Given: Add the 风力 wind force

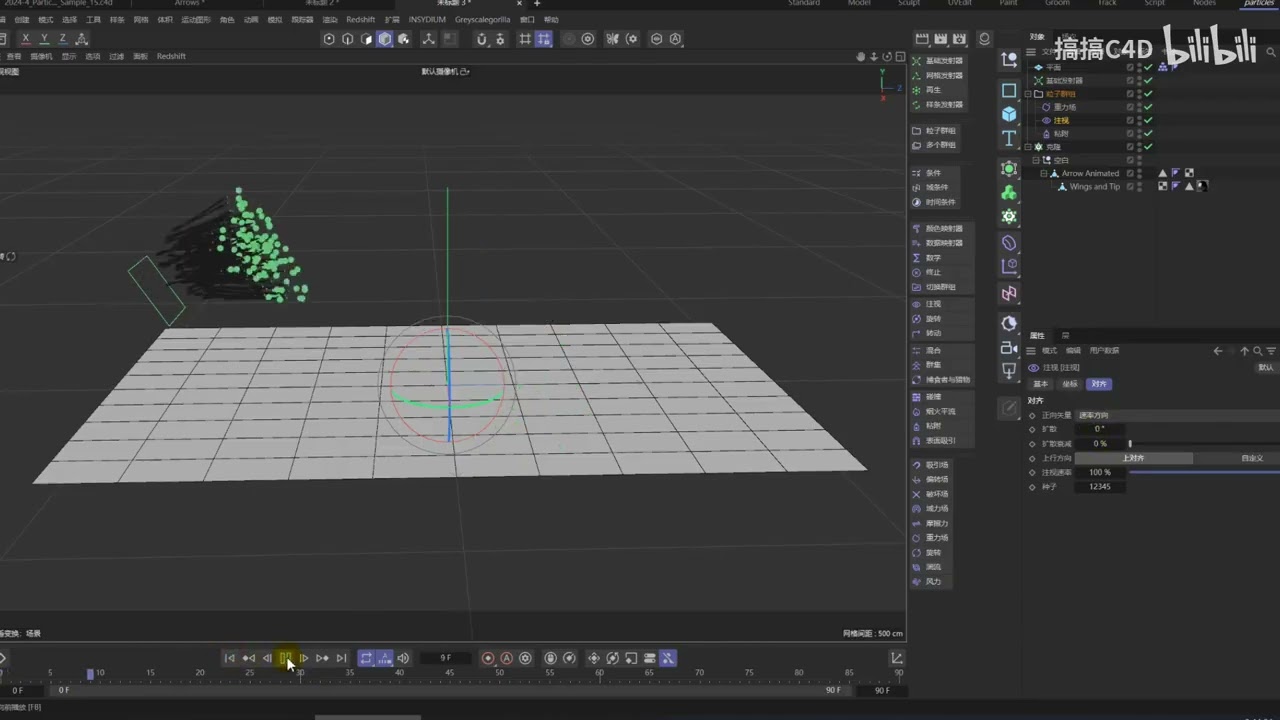Looking at the screenshot, I should (928, 581).
